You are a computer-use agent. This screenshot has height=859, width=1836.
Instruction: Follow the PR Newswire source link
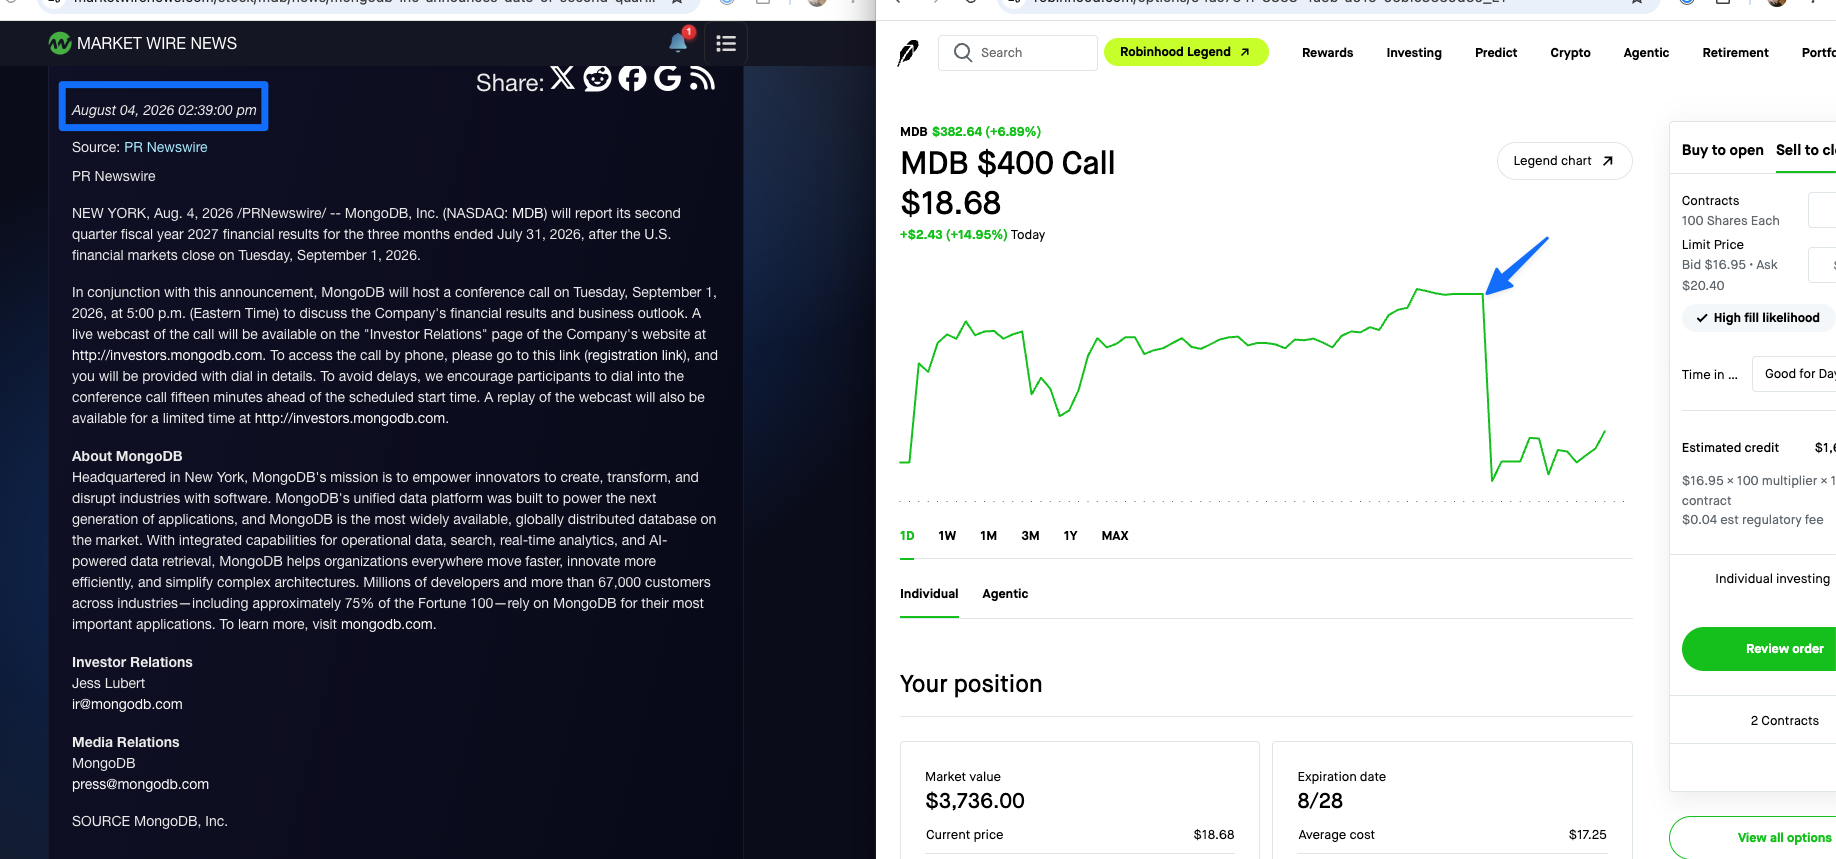(166, 147)
